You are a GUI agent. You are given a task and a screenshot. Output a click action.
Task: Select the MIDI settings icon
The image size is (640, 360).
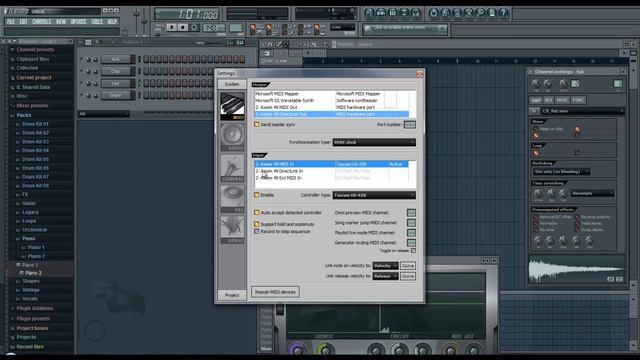click(x=232, y=106)
